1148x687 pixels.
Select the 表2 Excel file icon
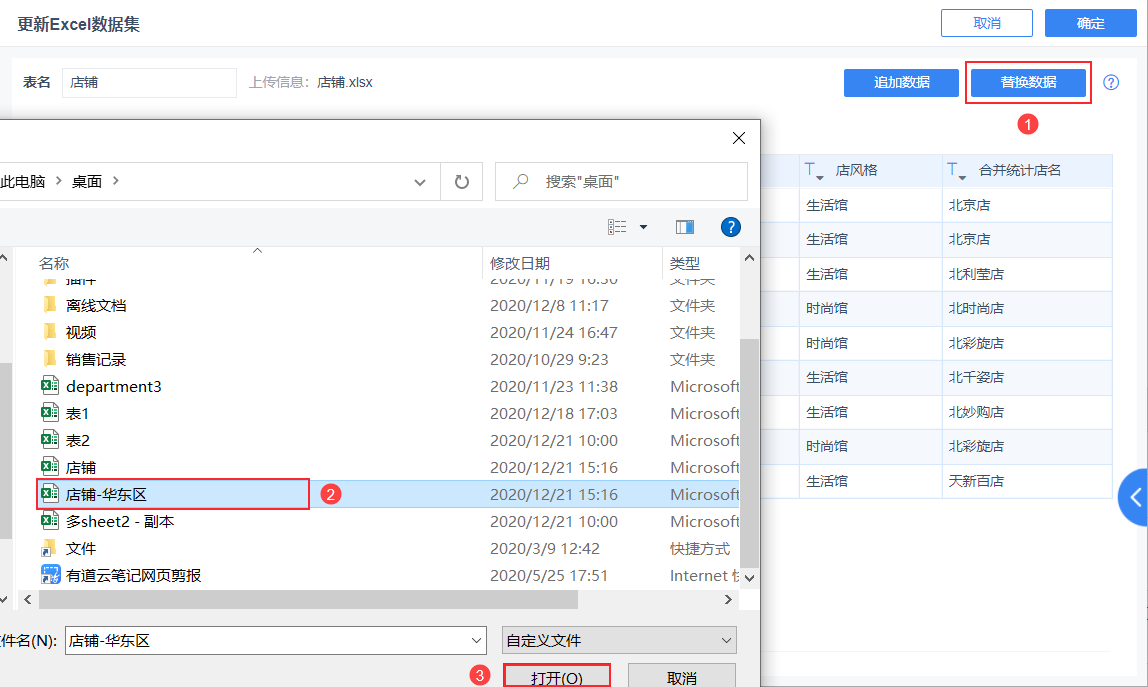[50, 439]
